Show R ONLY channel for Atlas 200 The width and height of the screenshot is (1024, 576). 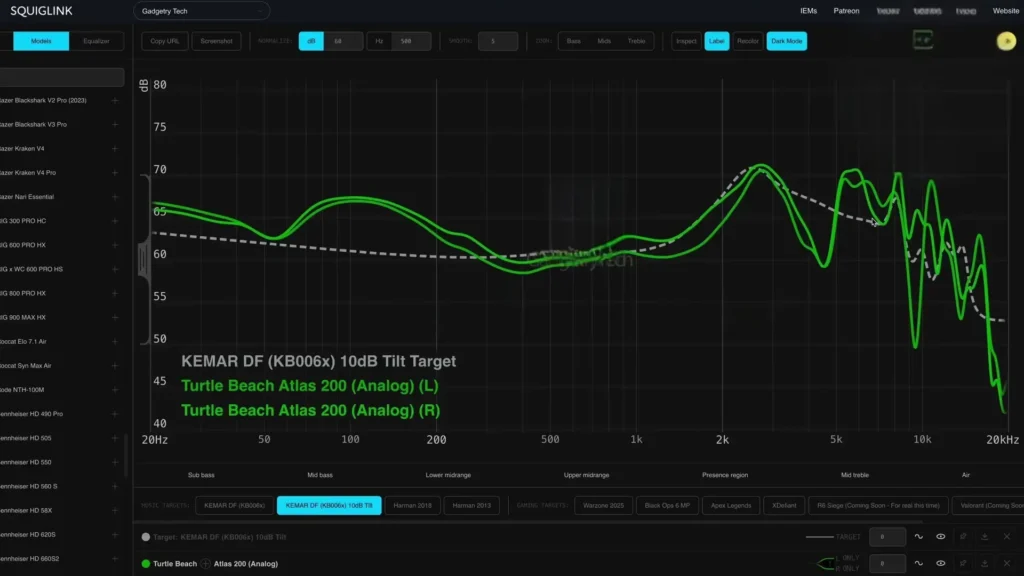pos(850,569)
